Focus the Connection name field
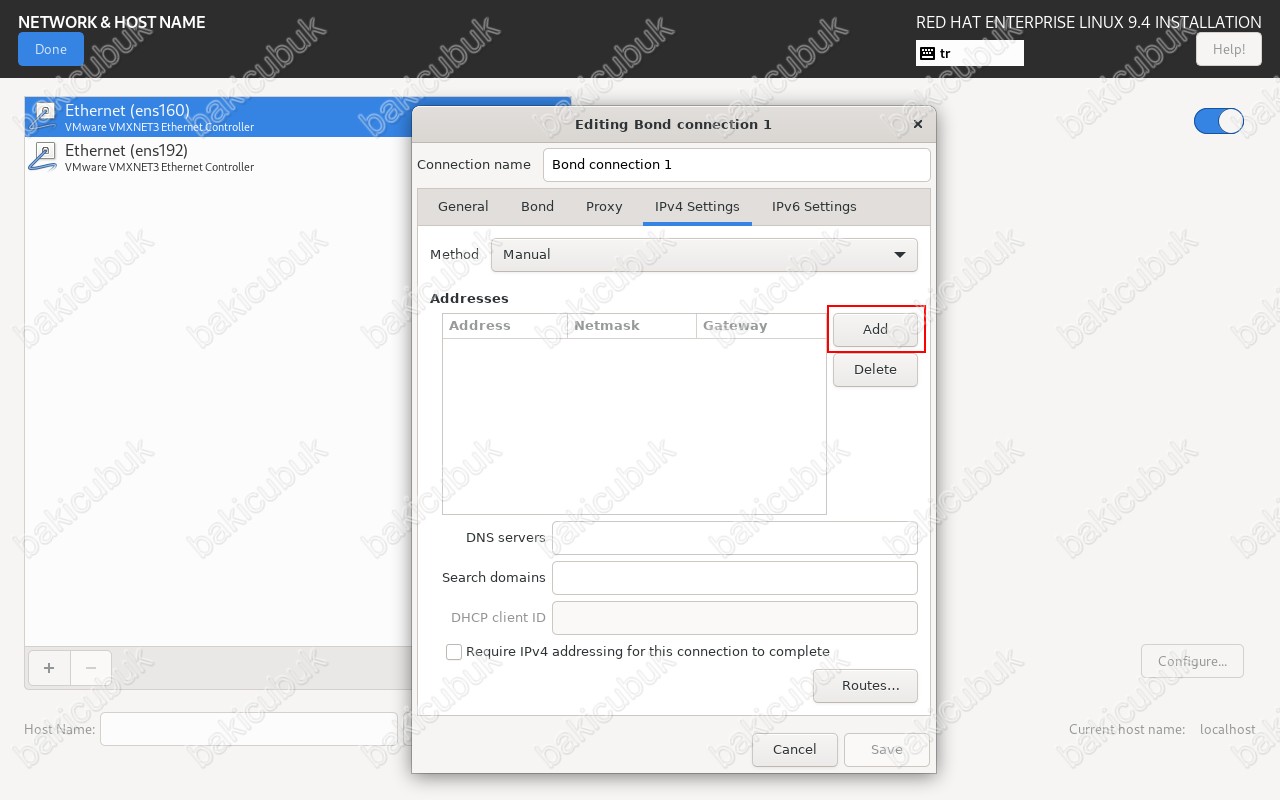Image resolution: width=1280 pixels, height=800 pixels. click(x=737, y=165)
